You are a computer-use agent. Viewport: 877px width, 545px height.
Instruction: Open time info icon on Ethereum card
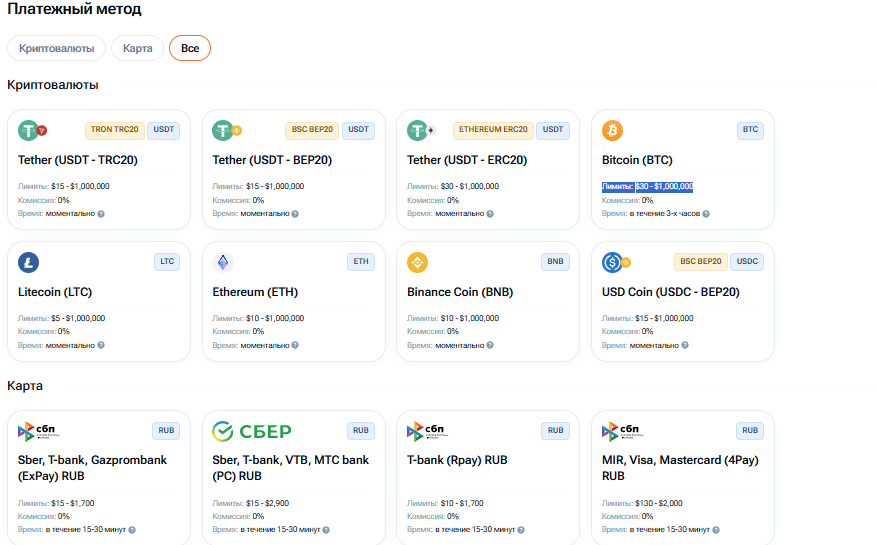[295, 345]
